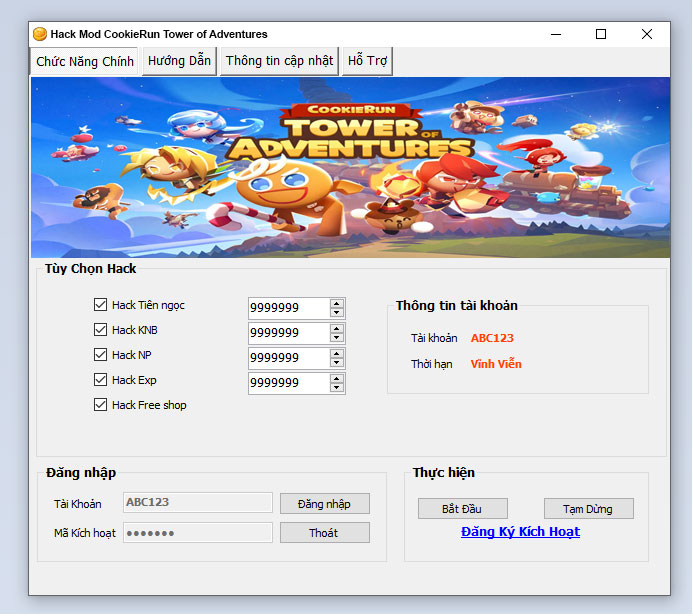The image size is (693, 616).
Task: Click the cookie app icon in title bar
Action: [40, 34]
